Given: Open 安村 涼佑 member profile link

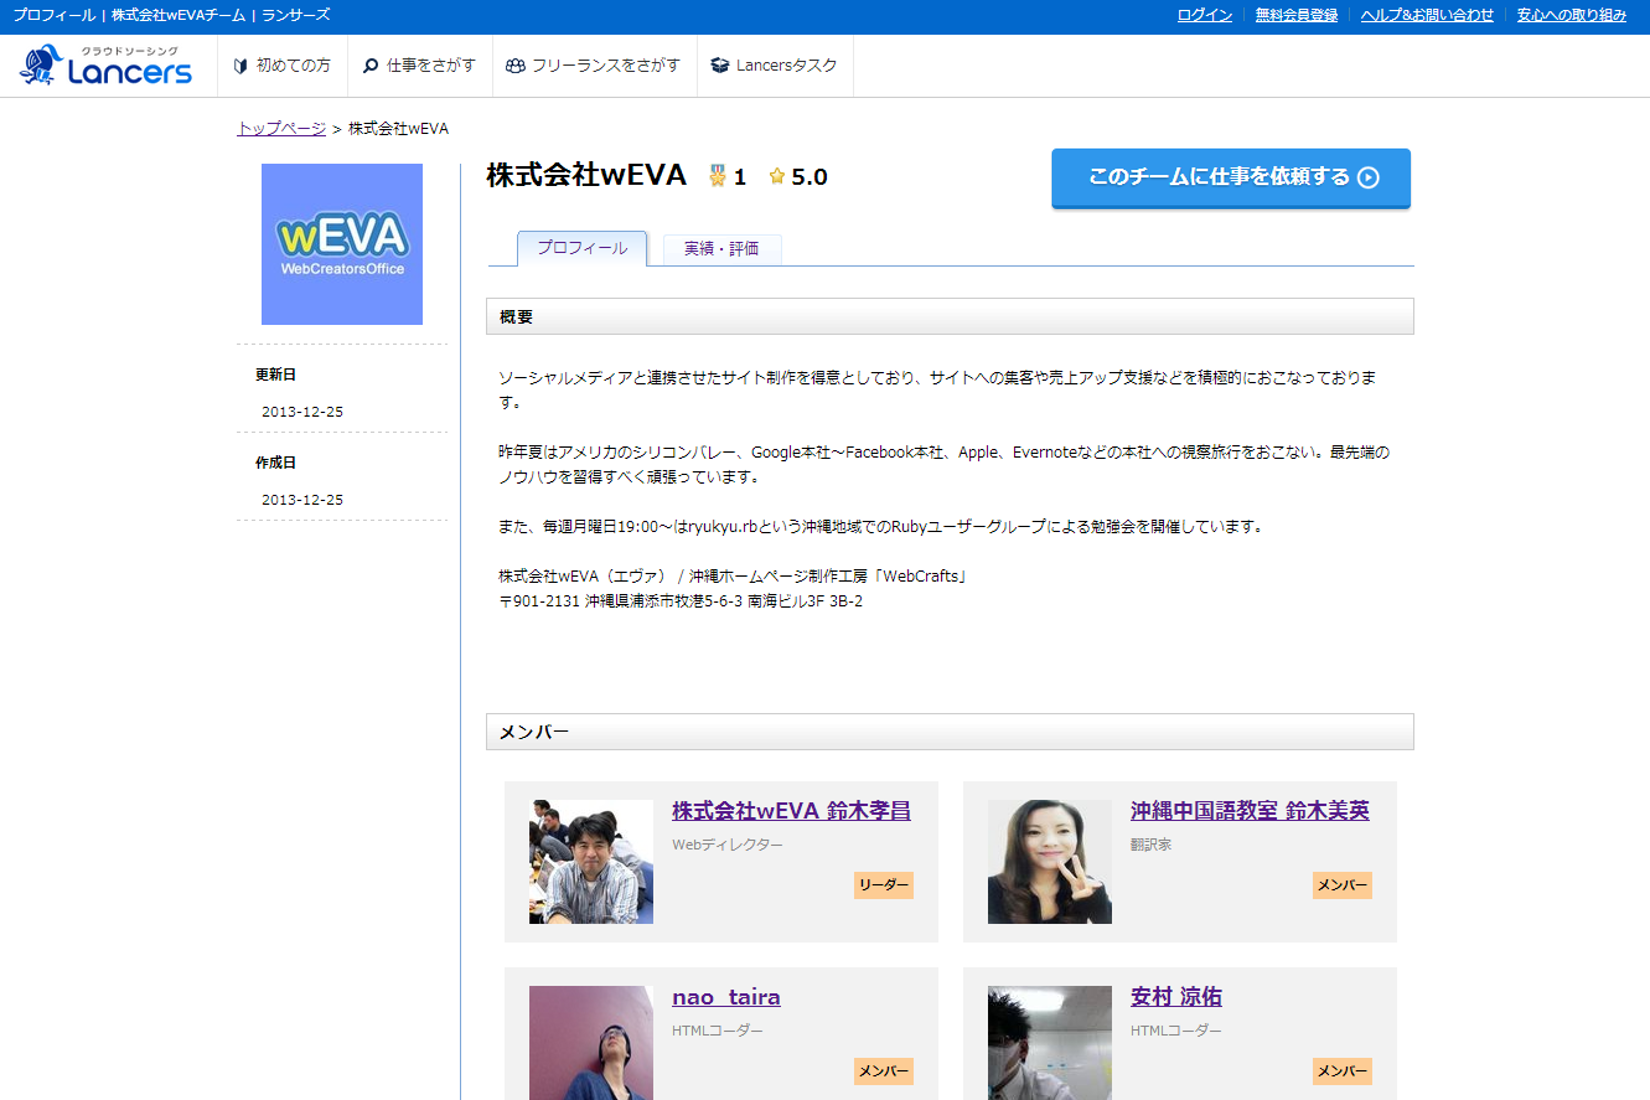Looking at the screenshot, I should 1176,997.
